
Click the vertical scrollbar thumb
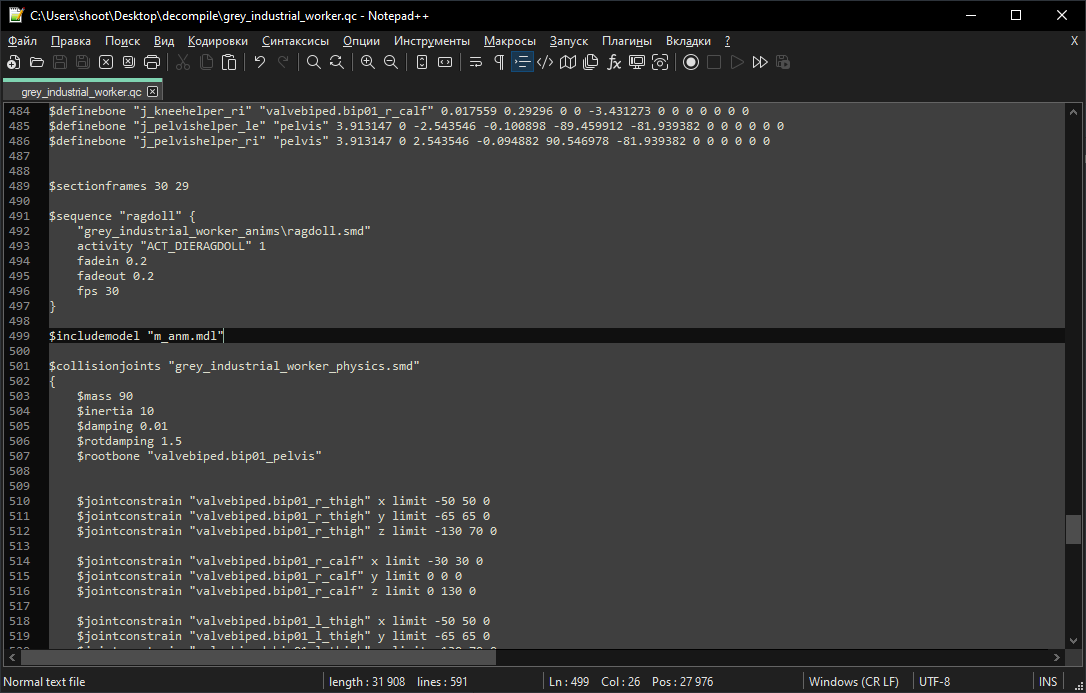[x=1074, y=530]
